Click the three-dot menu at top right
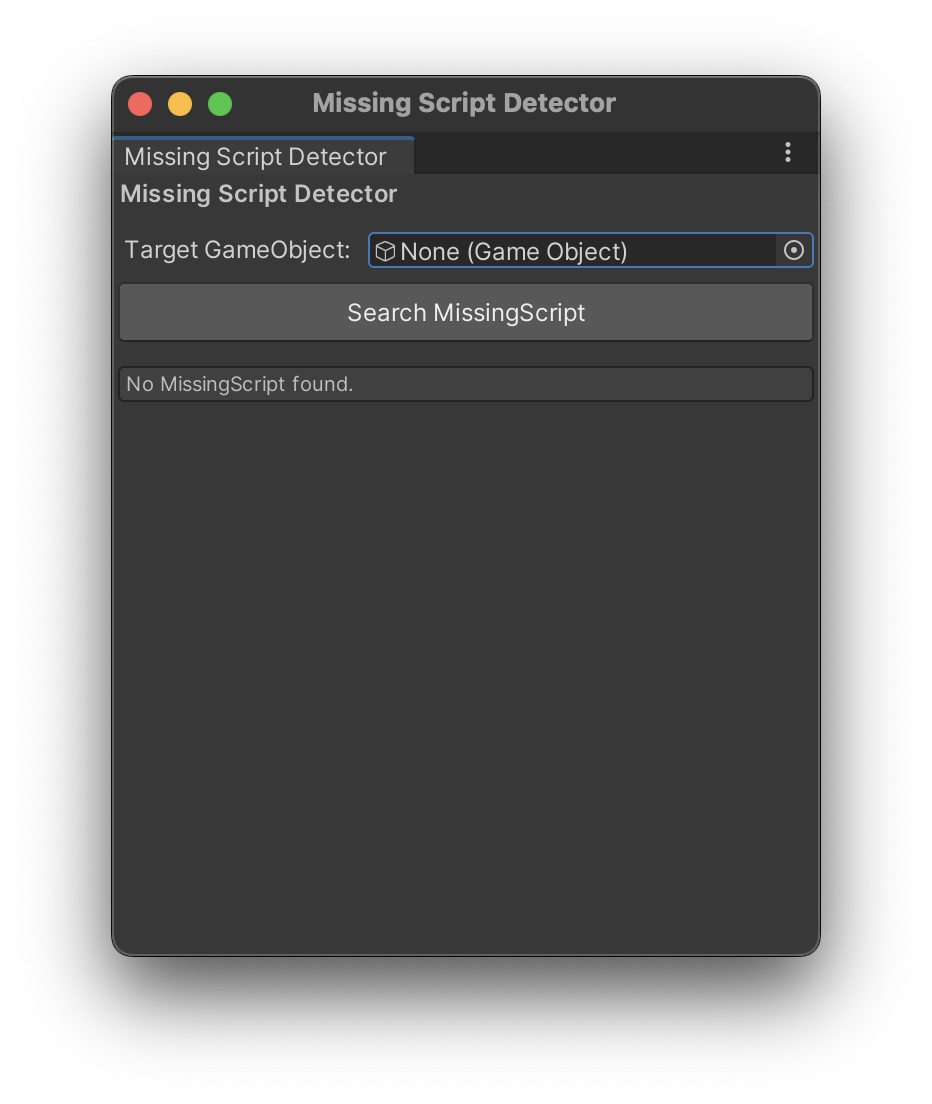 (x=788, y=152)
